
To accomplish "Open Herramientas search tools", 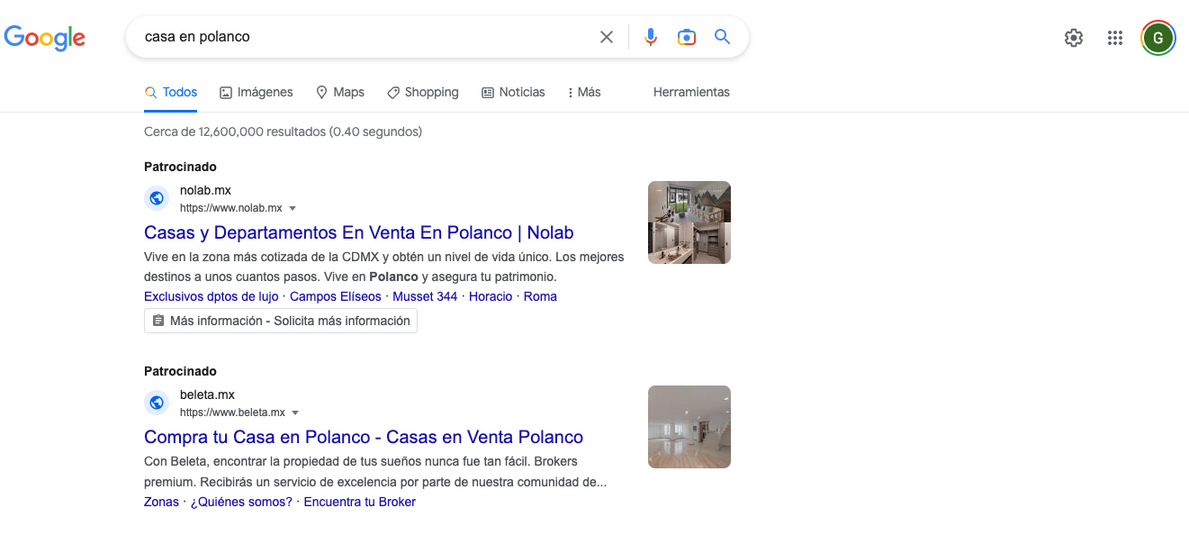I will pyautogui.click(x=692, y=92).
